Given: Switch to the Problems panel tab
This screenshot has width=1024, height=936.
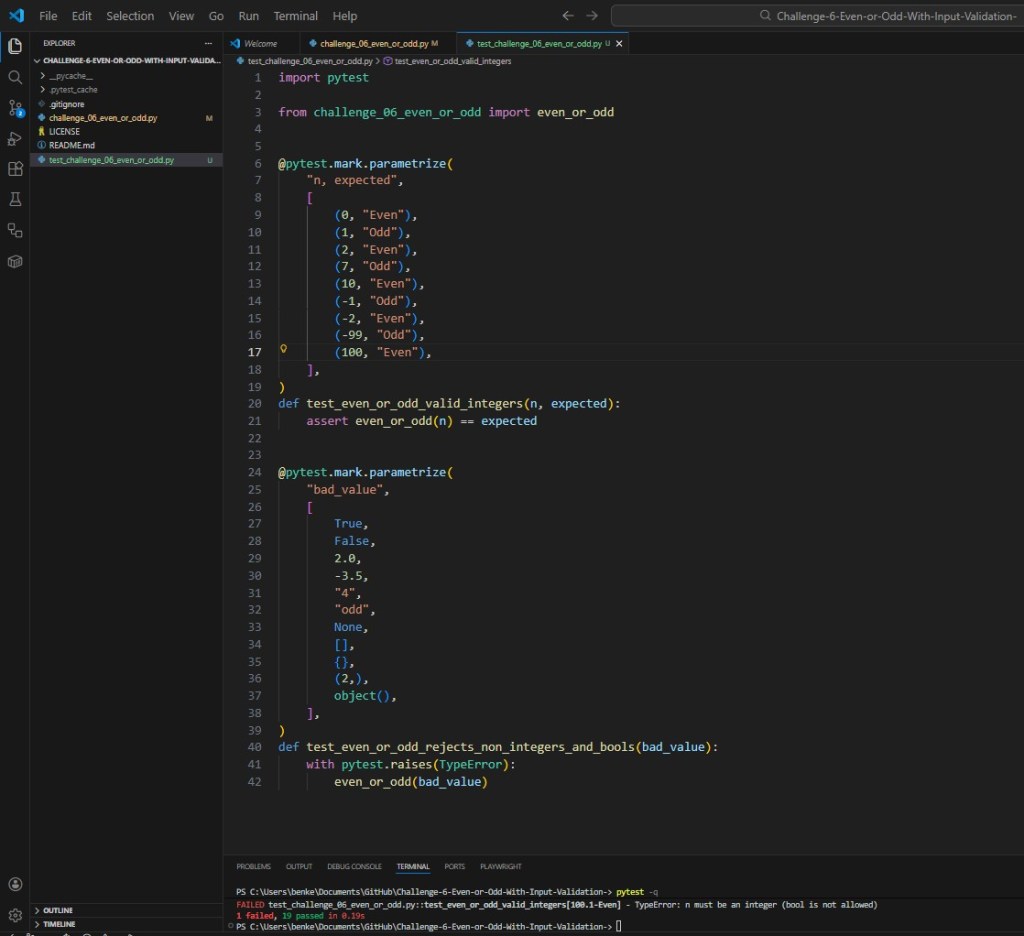Looking at the screenshot, I should pyautogui.click(x=253, y=866).
